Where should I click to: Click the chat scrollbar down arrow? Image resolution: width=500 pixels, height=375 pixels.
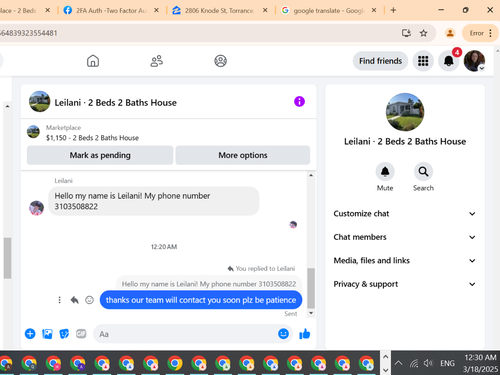click(311, 313)
